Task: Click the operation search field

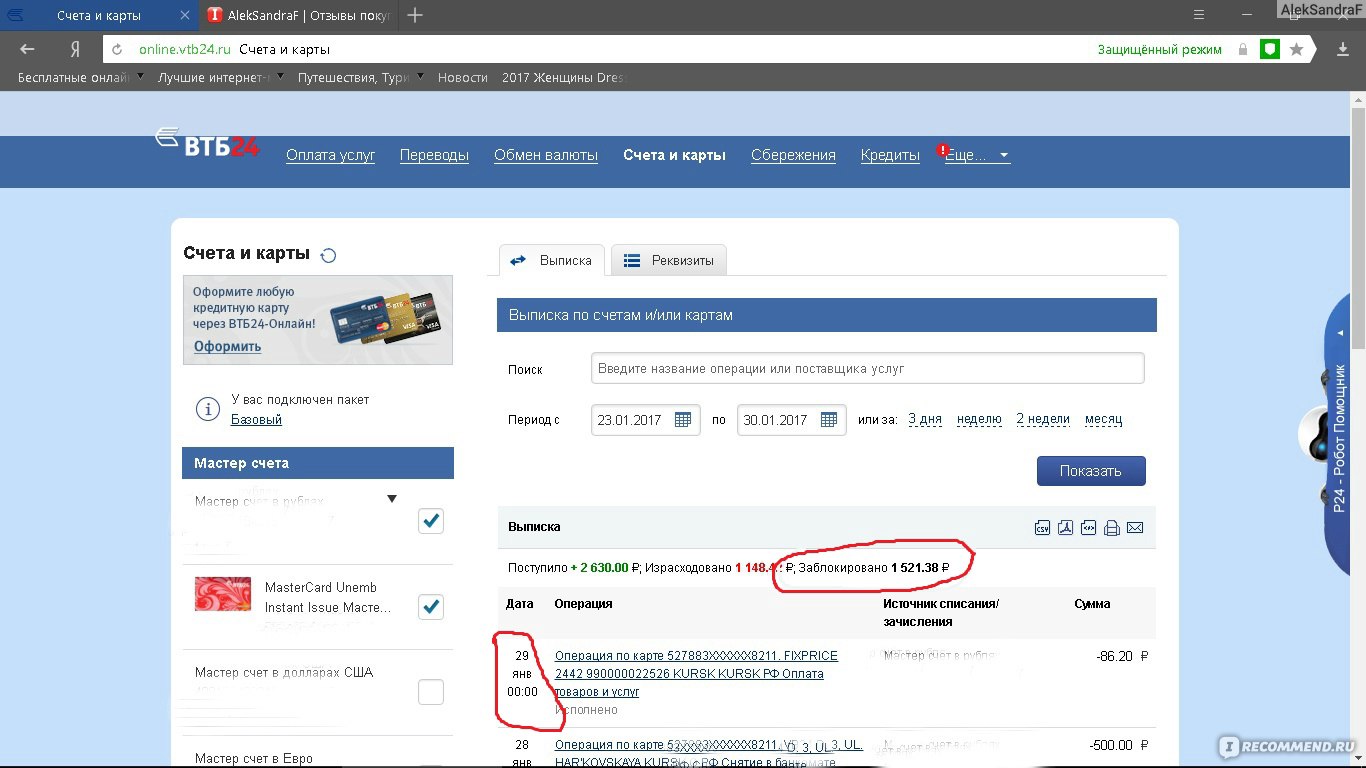Action: 868,368
